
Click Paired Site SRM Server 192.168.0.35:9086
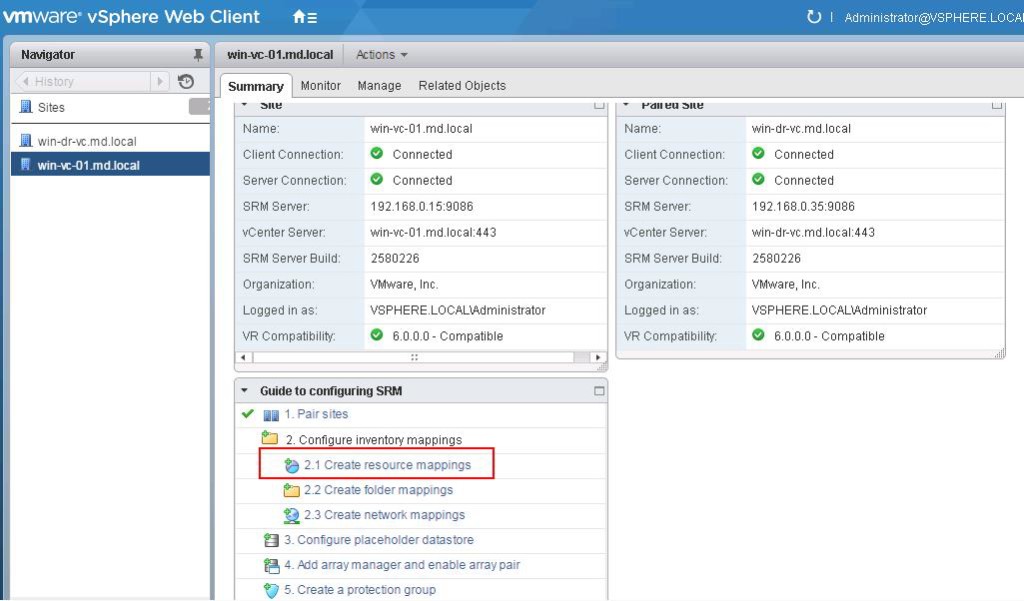pos(803,206)
